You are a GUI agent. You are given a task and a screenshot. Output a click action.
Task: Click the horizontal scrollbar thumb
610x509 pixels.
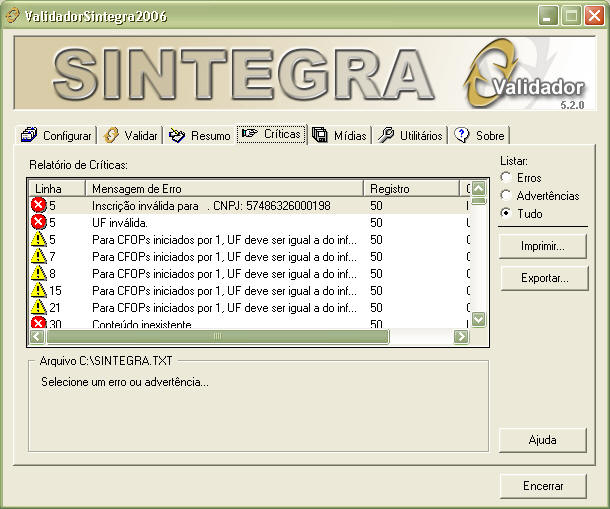(218, 336)
